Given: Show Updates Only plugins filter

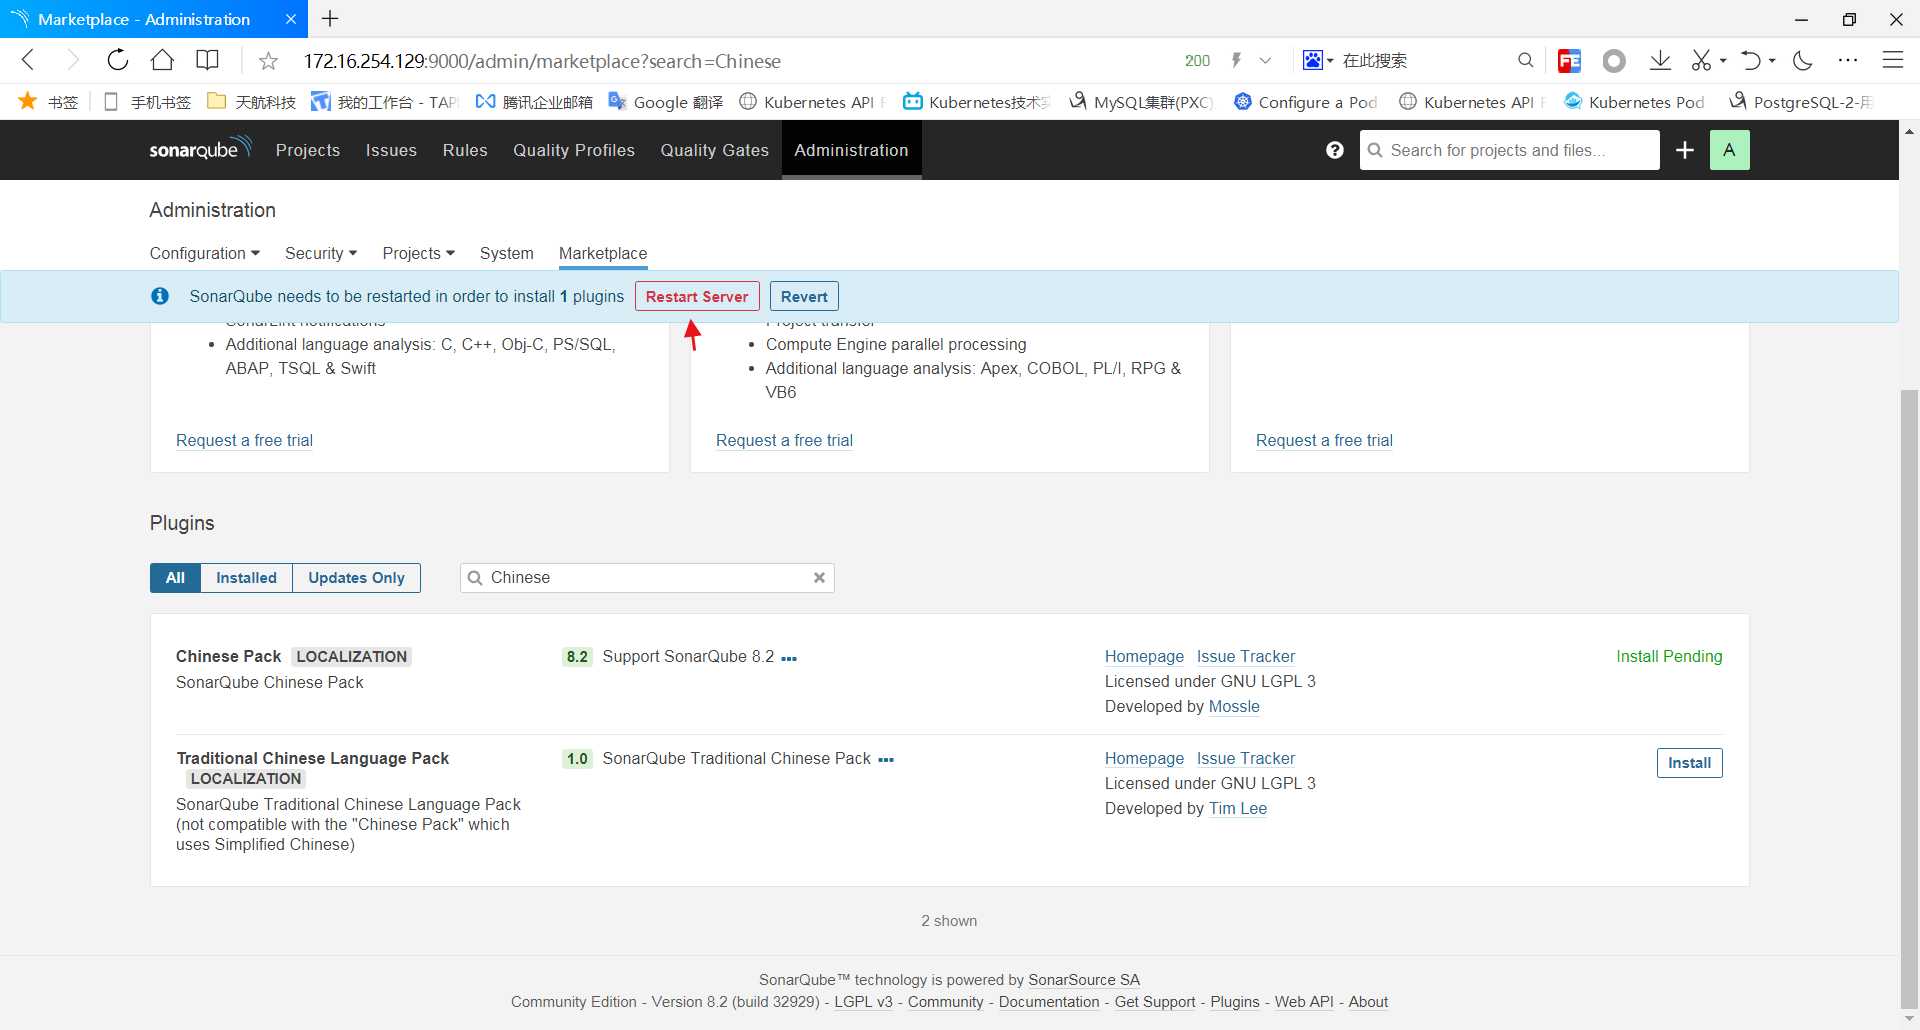Looking at the screenshot, I should pyautogui.click(x=356, y=578).
